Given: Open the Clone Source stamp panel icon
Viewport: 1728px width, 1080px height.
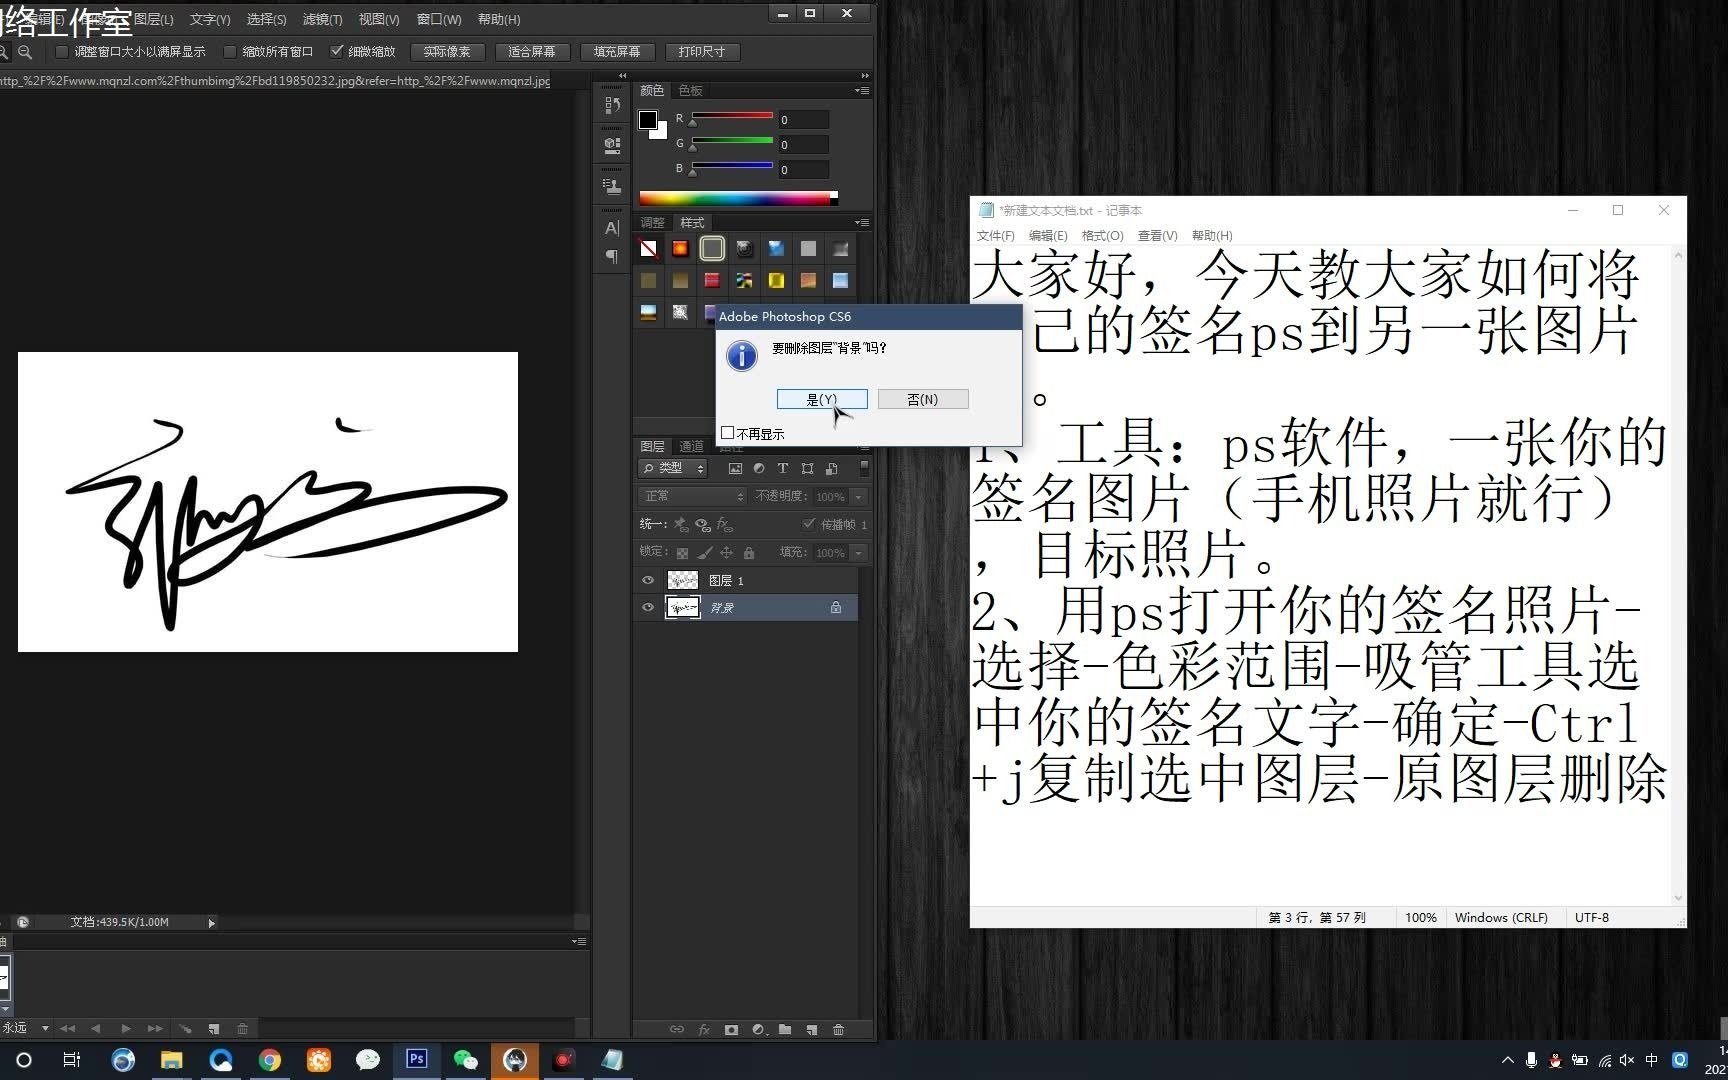Looking at the screenshot, I should [x=612, y=186].
